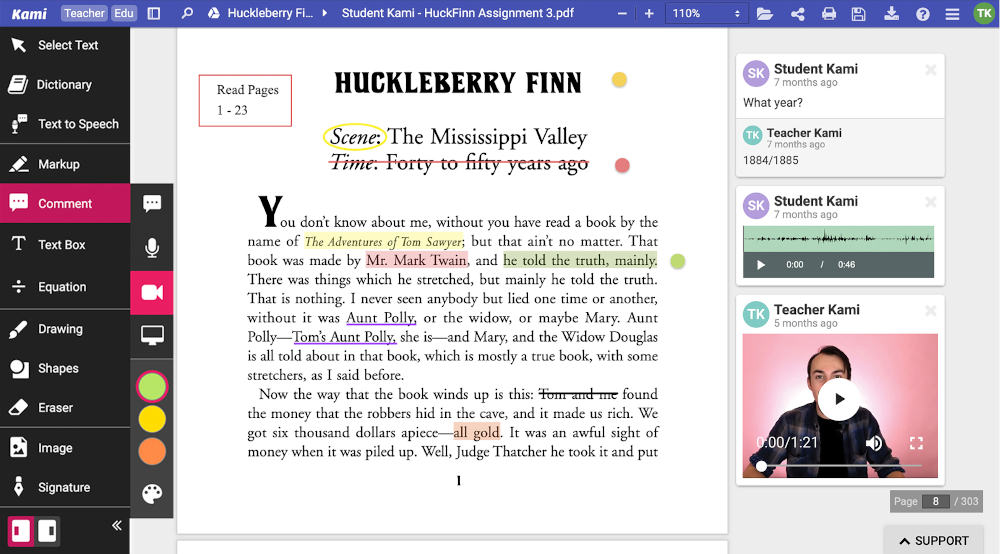This screenshot has width=1000, height=554.
Task: Open file with the folder icon
Action: [x=765, y=13]
